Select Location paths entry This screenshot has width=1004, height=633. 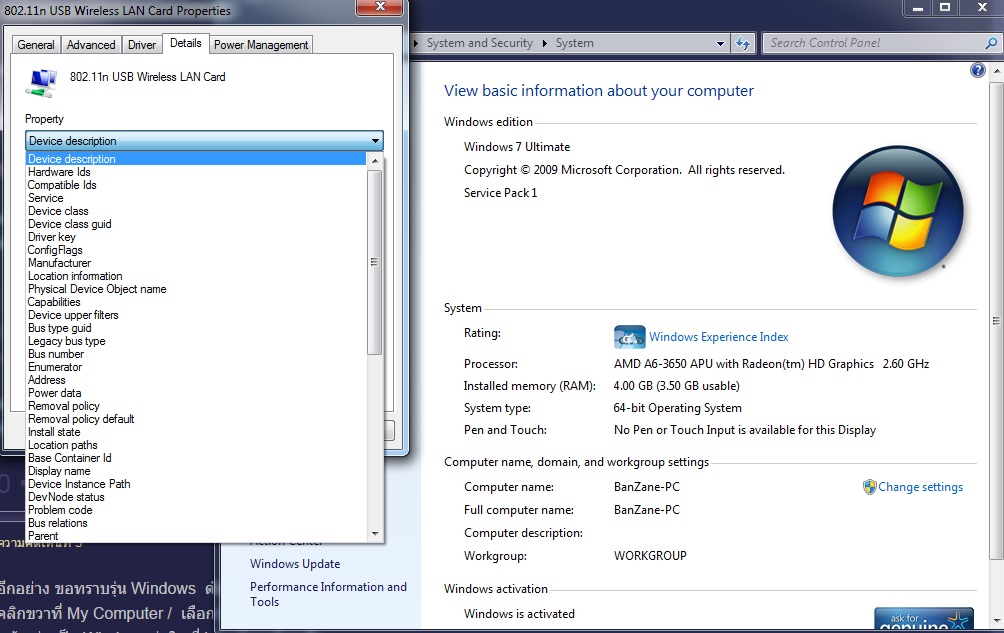196,445
